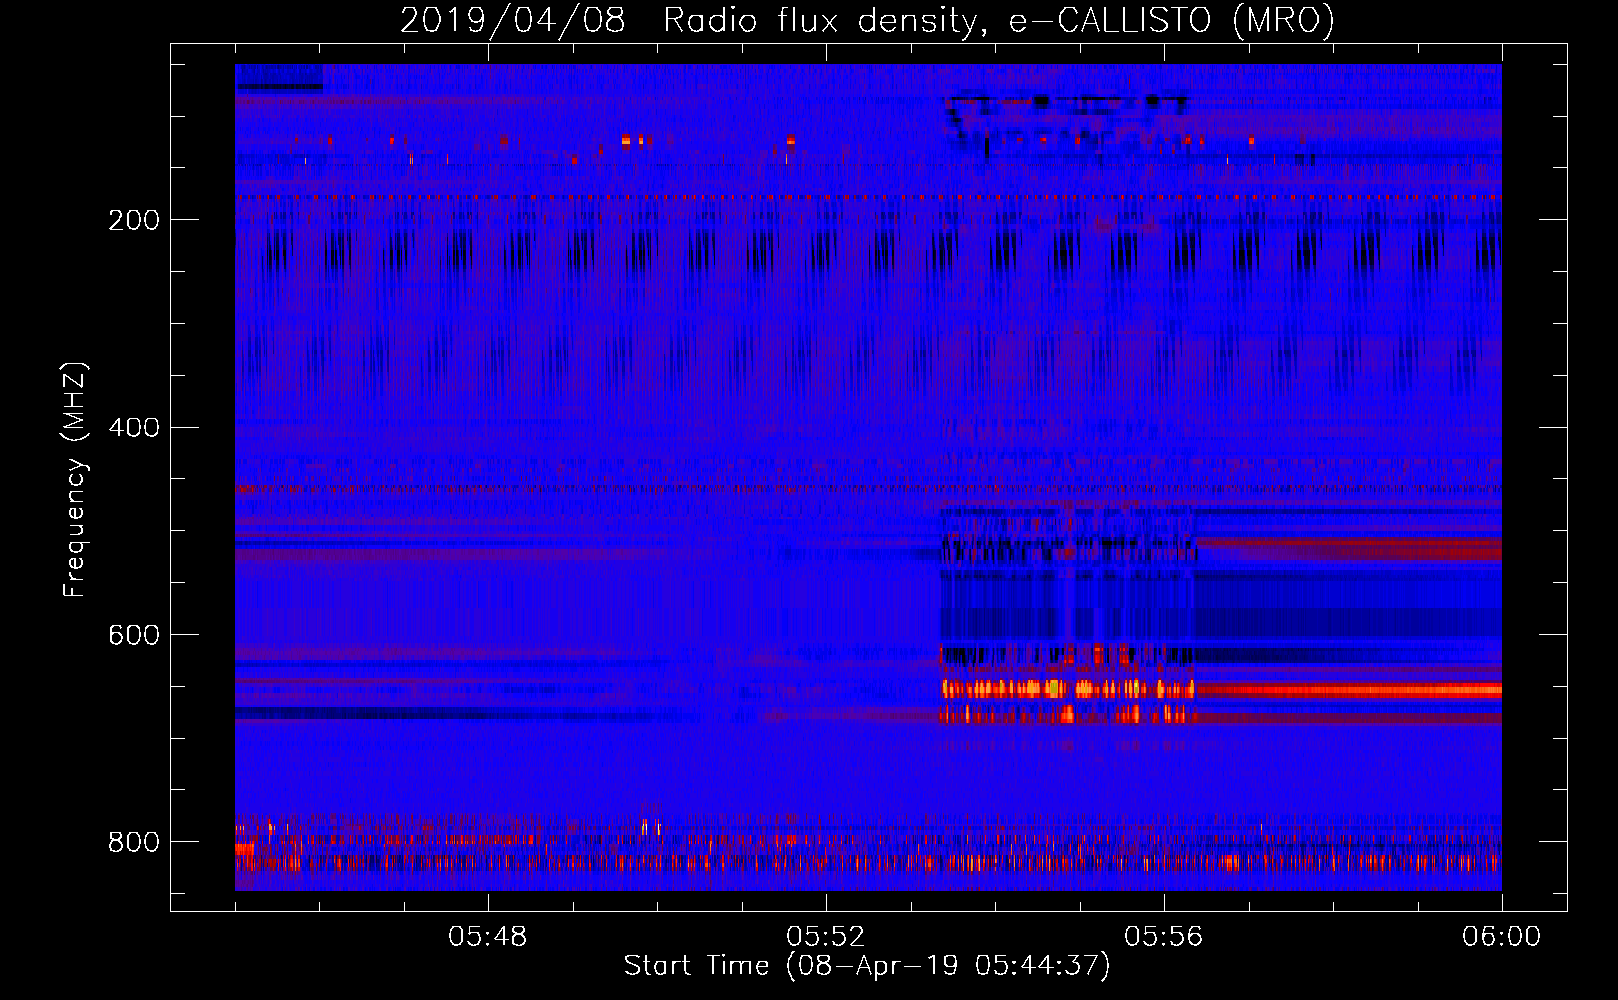1618x1000 pixels.
Task: Click the plot title '2019/04/08 Radio flux density'
Action: 867,20
